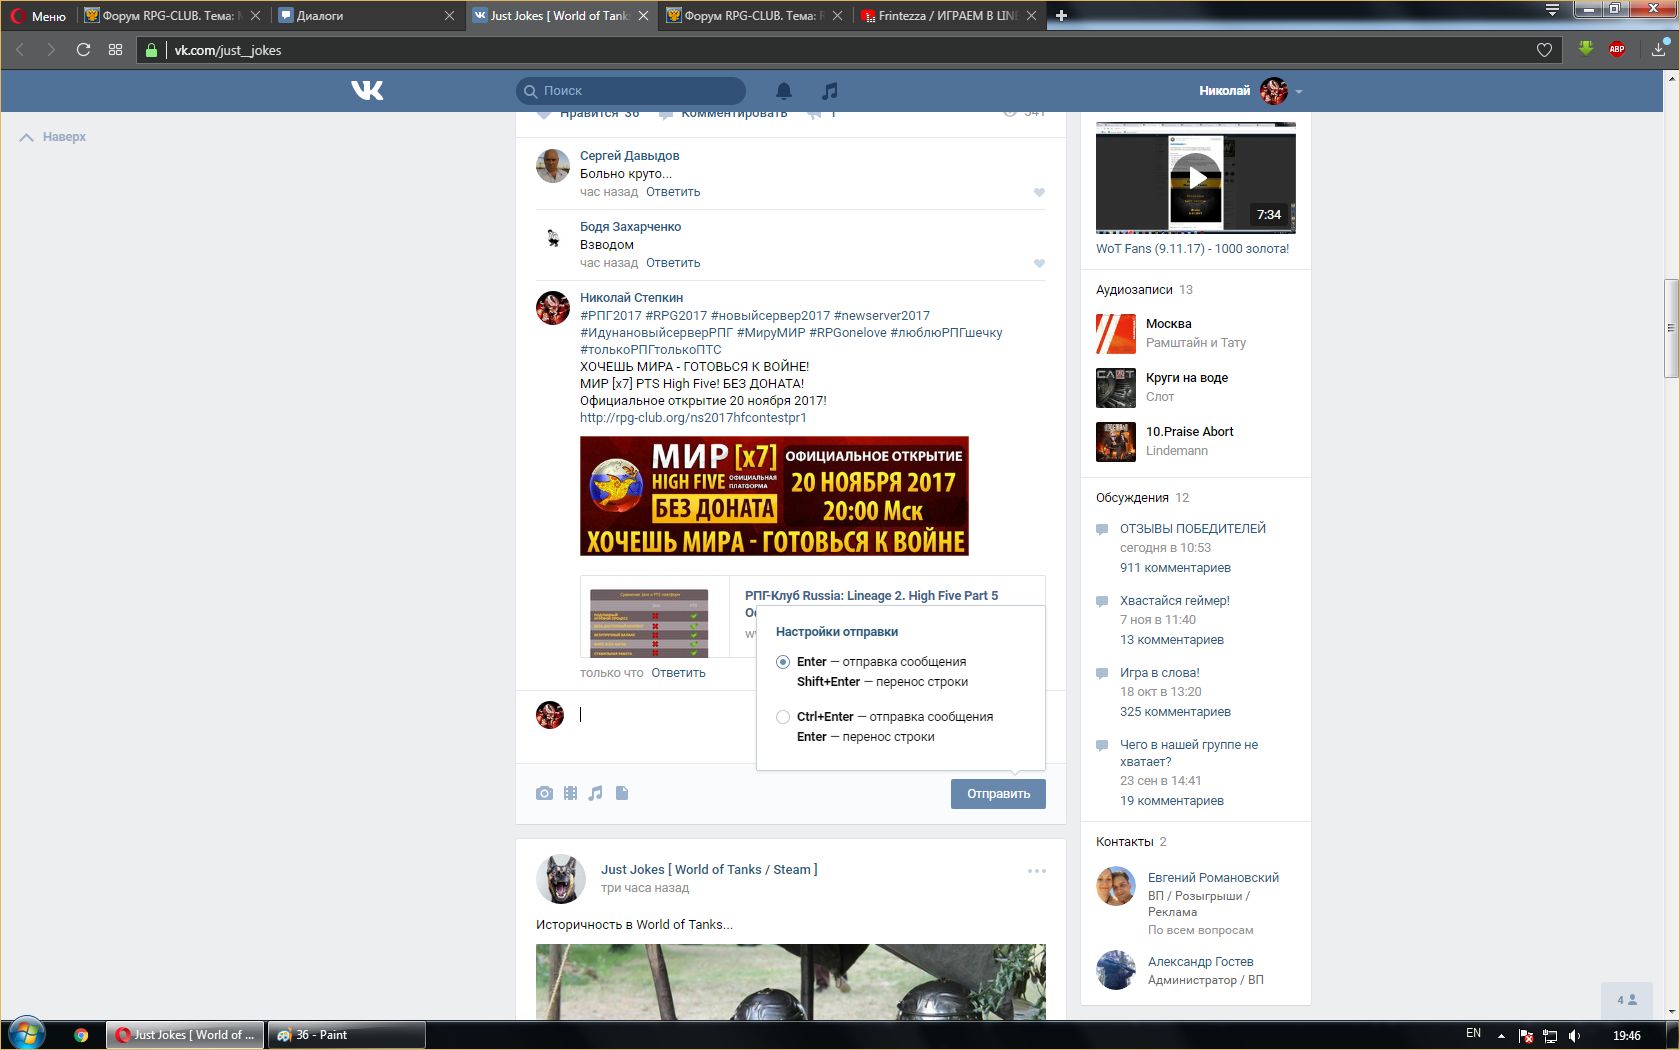Launch Chrome from the taskbar

click(x=81, y=1035)
